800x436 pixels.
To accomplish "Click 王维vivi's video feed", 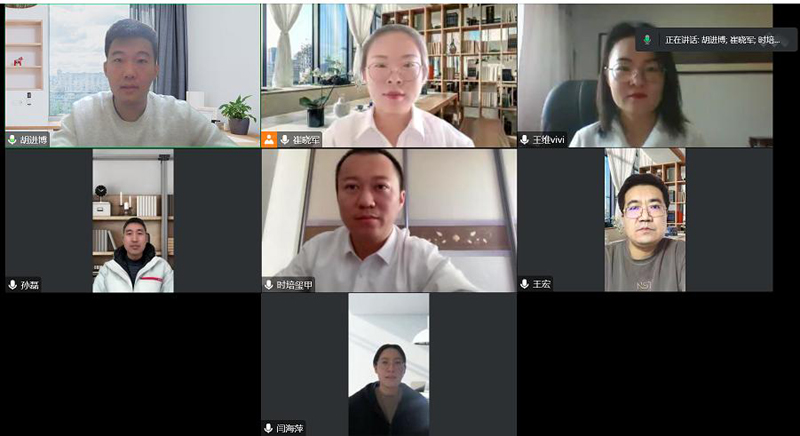I will 645,76.
